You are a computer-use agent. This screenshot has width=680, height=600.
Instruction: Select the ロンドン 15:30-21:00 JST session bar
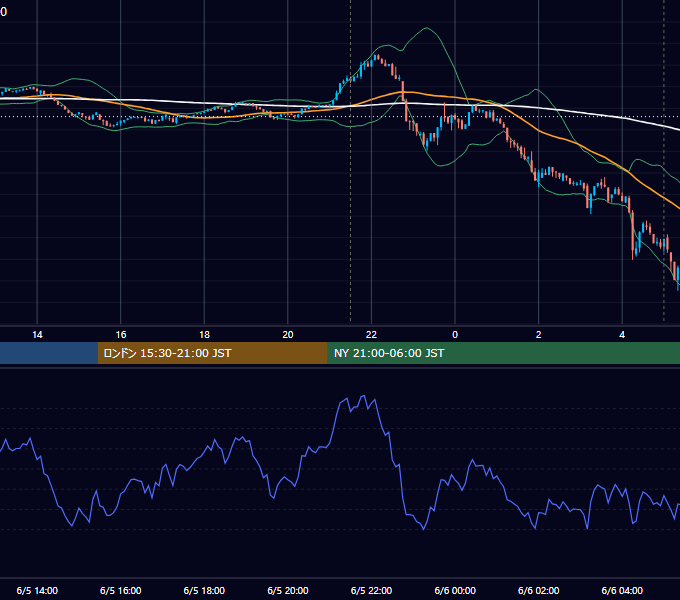point(212,353)
